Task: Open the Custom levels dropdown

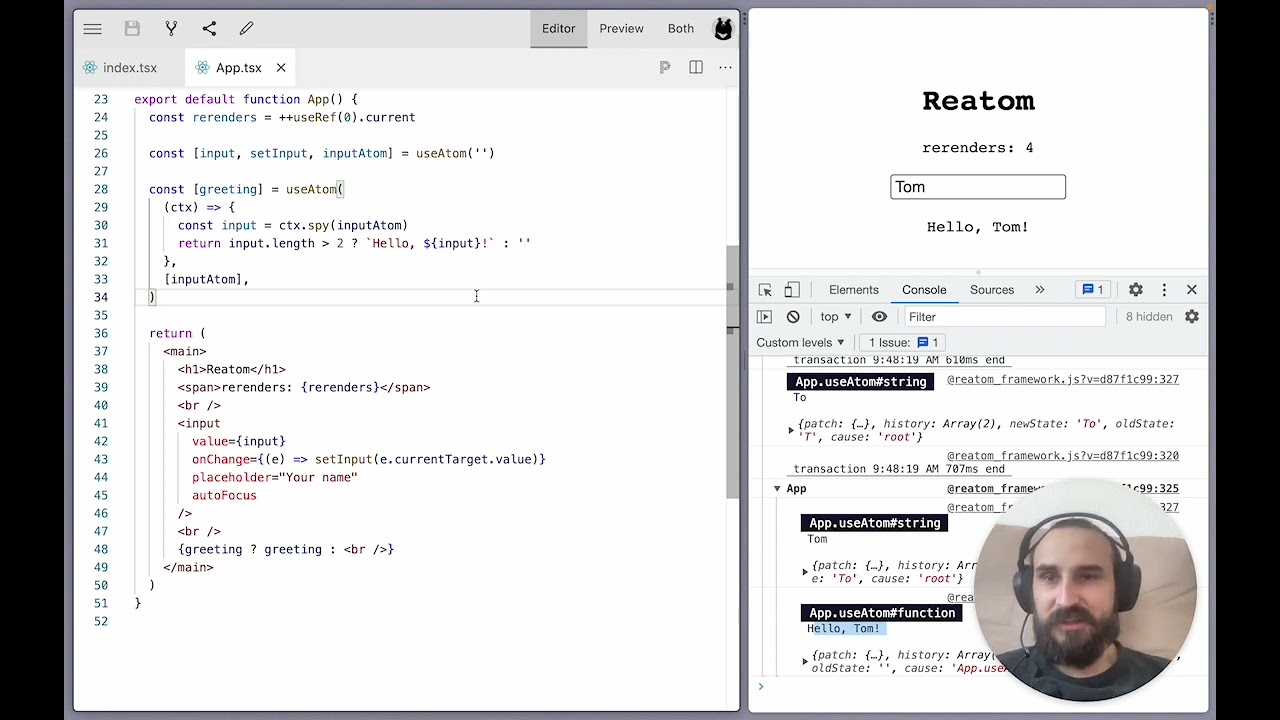Action: click(x=800, y=343)
